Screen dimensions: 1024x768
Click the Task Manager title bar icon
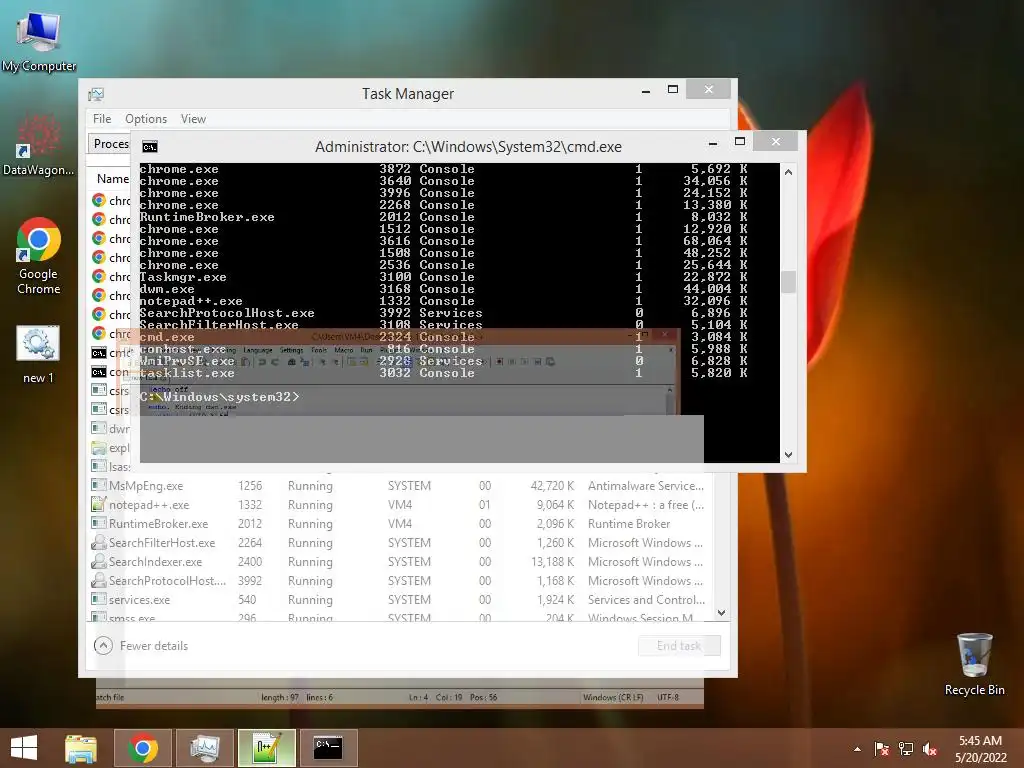pos(96,94)
